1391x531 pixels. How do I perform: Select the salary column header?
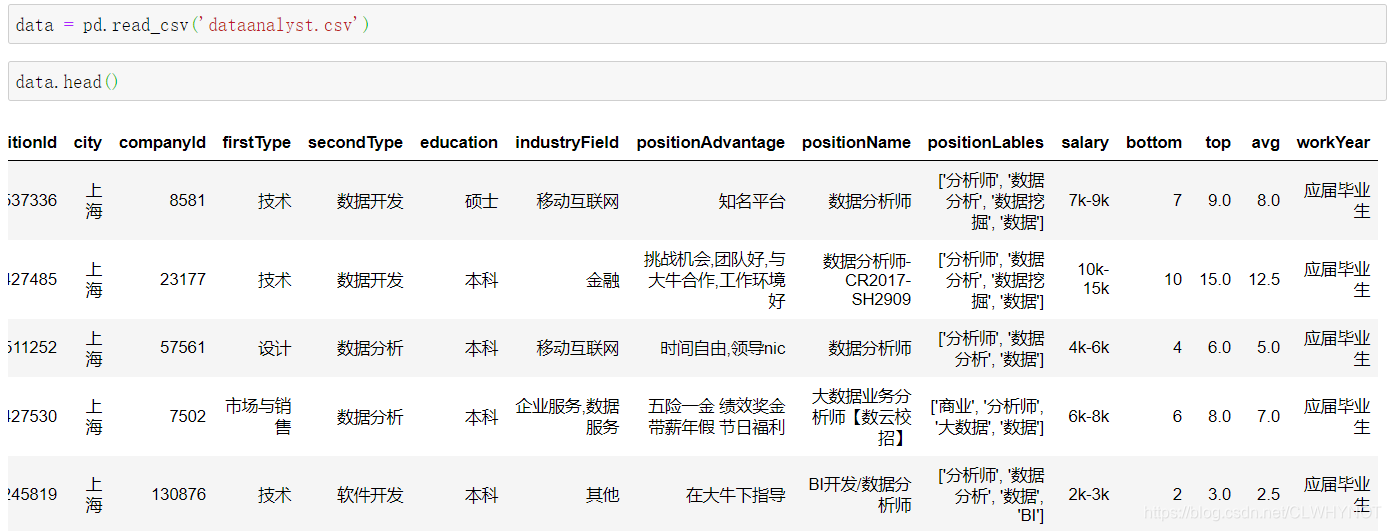click(1085, 142)
